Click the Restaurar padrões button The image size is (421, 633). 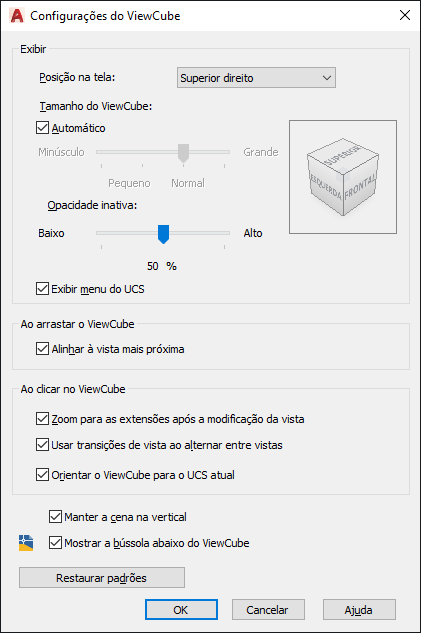(x=102, y=578)
